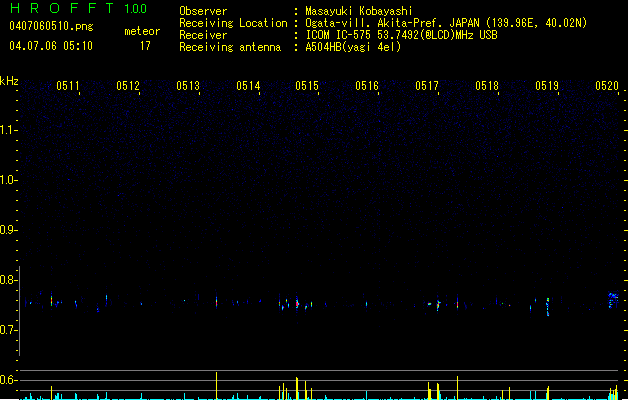The width and height of the screenshot is (629, 400).
Task: Click the observer name Masayuki Kobayashi
Action: click(x=359, y=11)
